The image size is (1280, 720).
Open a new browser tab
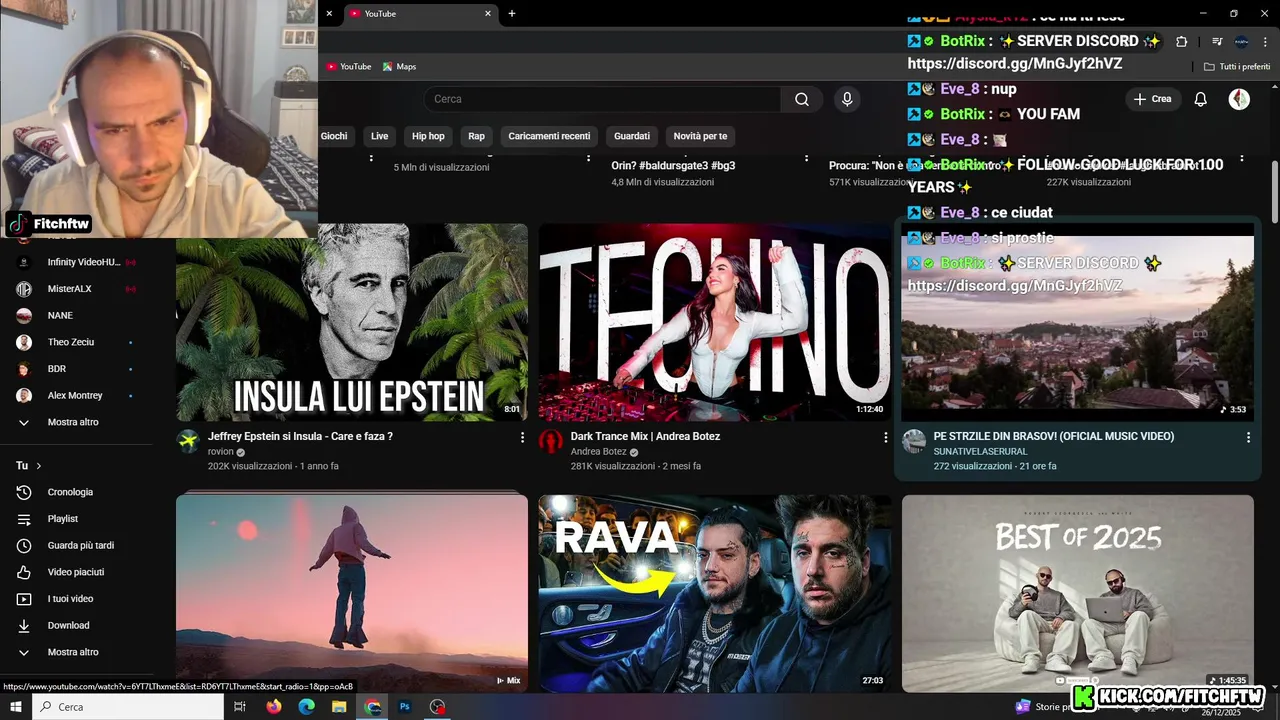[512, 14]
